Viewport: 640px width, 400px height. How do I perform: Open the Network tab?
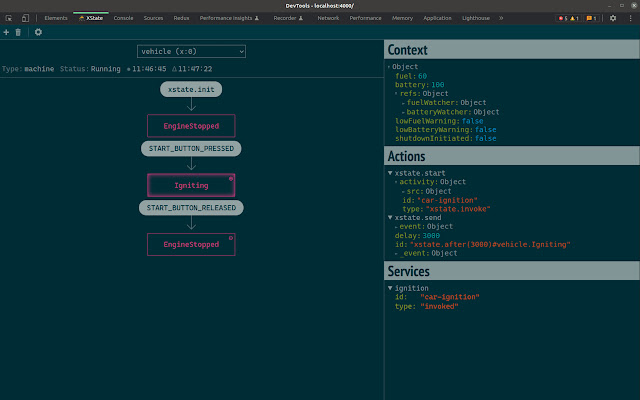[x=328, y=18]
